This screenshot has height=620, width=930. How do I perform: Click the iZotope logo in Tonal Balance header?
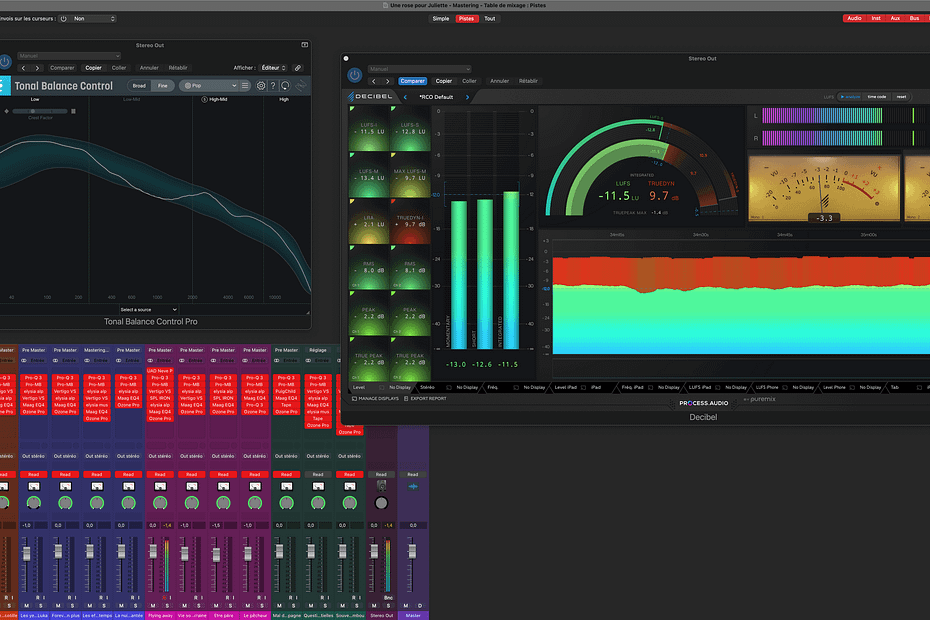point(5,86)
